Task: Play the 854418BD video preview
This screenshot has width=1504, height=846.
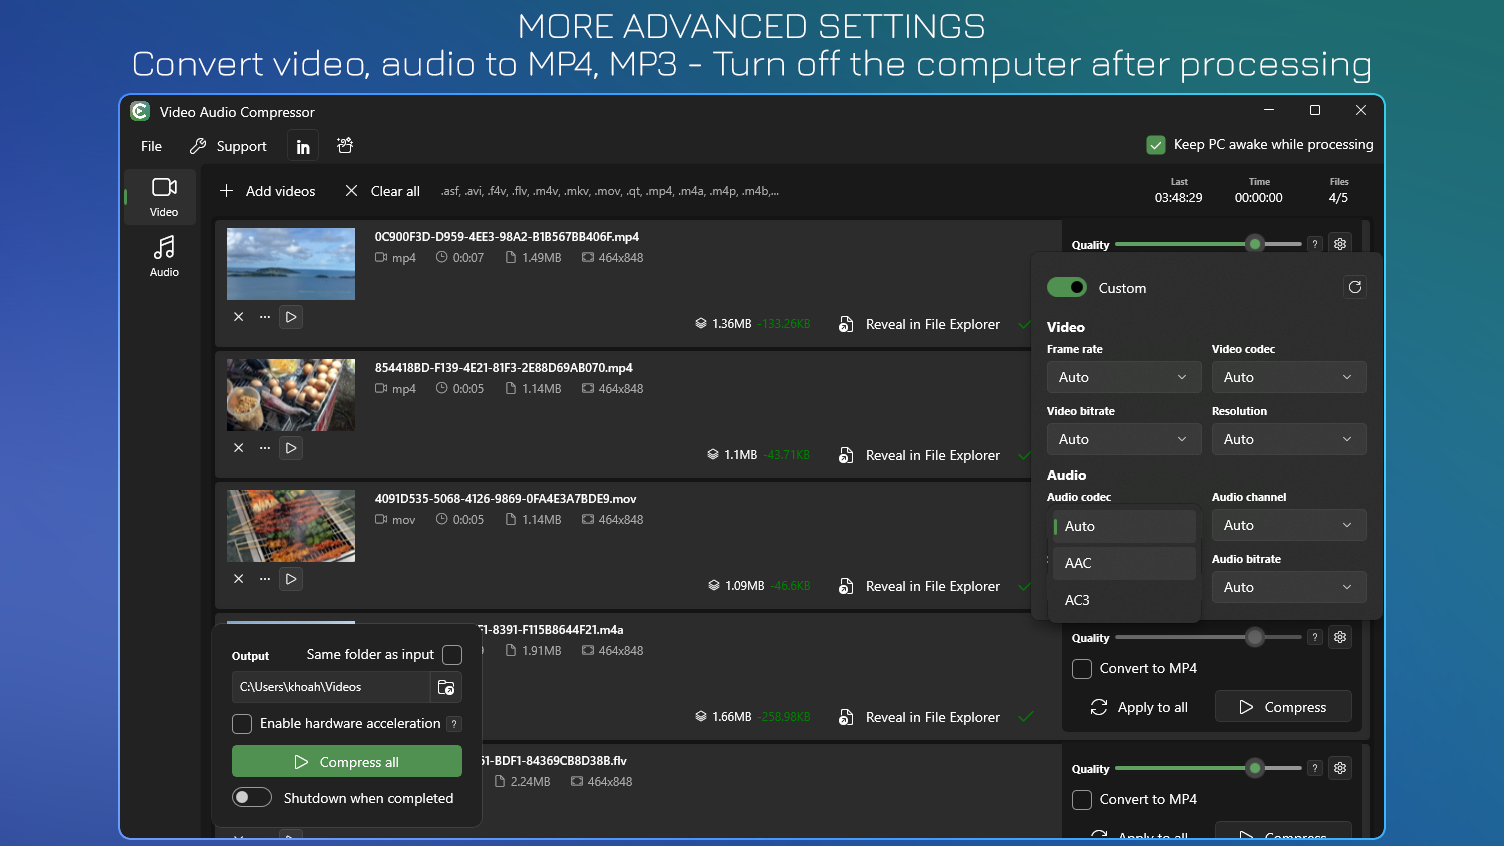Action: tap(291, 448)
